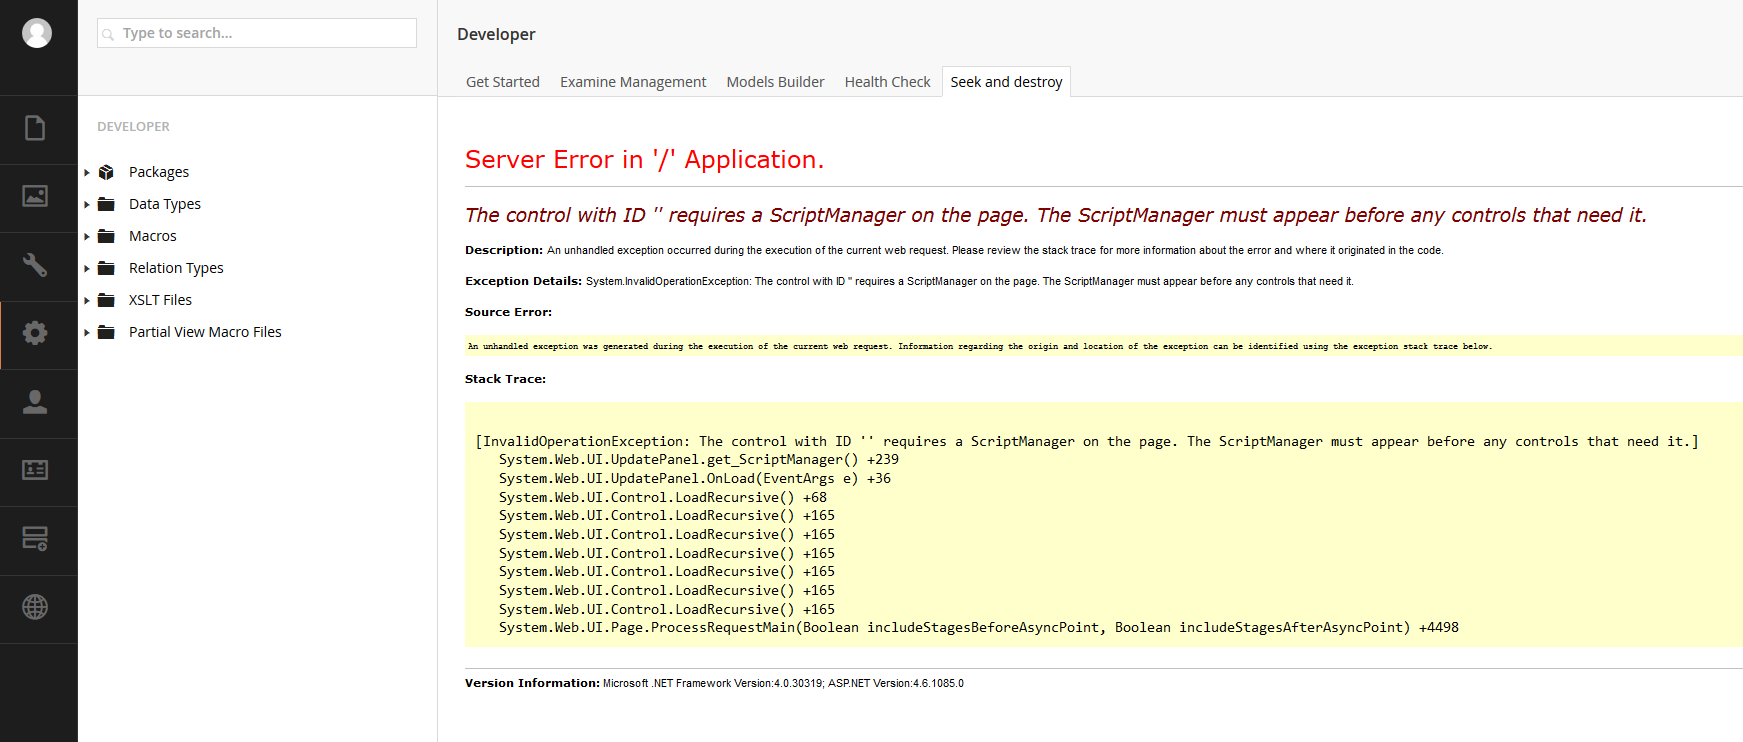Screen dimensions: 1743x742
Task: Select Macros in the developer tree
Action: click(153, 236)
